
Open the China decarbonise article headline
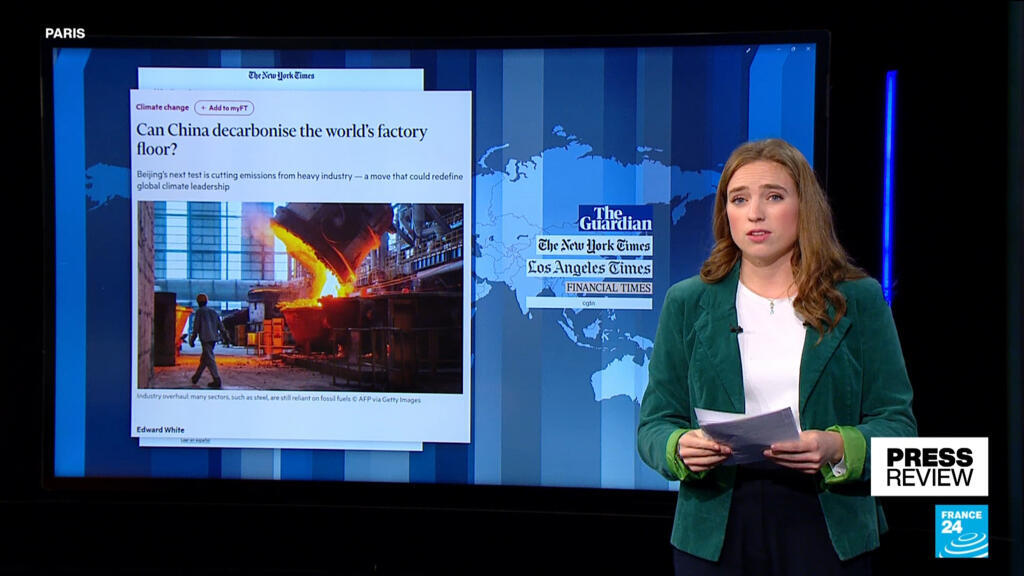point(281,140)
